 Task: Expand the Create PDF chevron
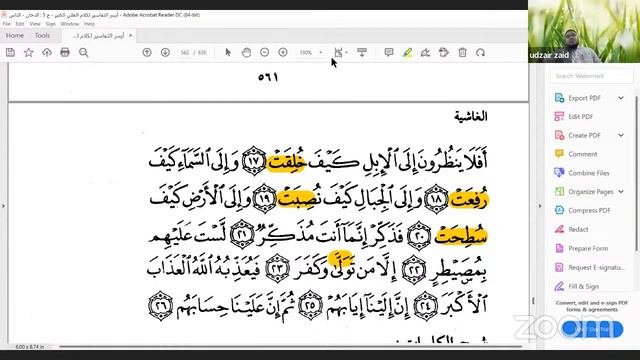click(621, 135)
